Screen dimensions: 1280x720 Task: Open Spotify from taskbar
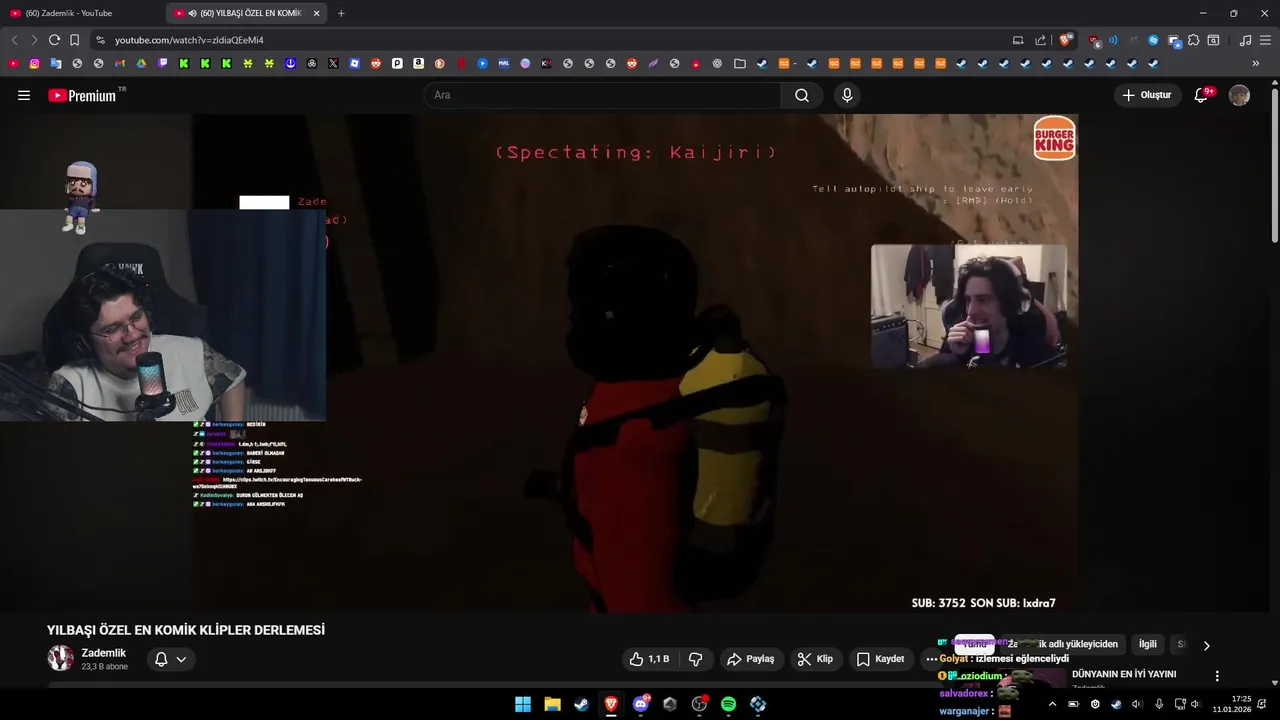coord(728,704)
